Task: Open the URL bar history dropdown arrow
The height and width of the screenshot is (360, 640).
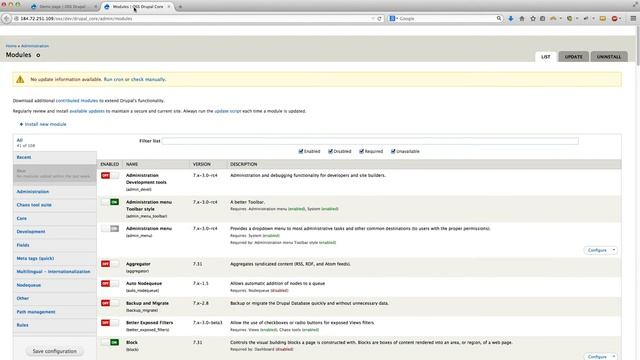Action: (373, 18)
